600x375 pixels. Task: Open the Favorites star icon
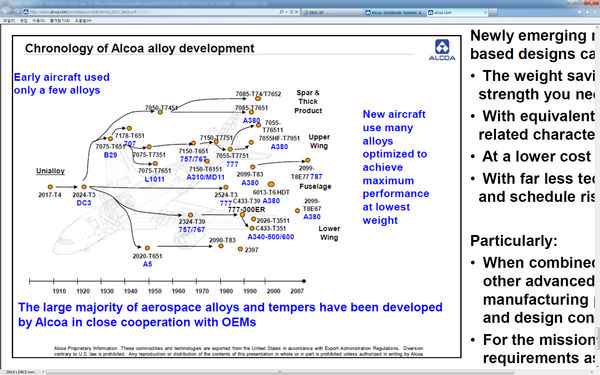click(x=587, y=12)
